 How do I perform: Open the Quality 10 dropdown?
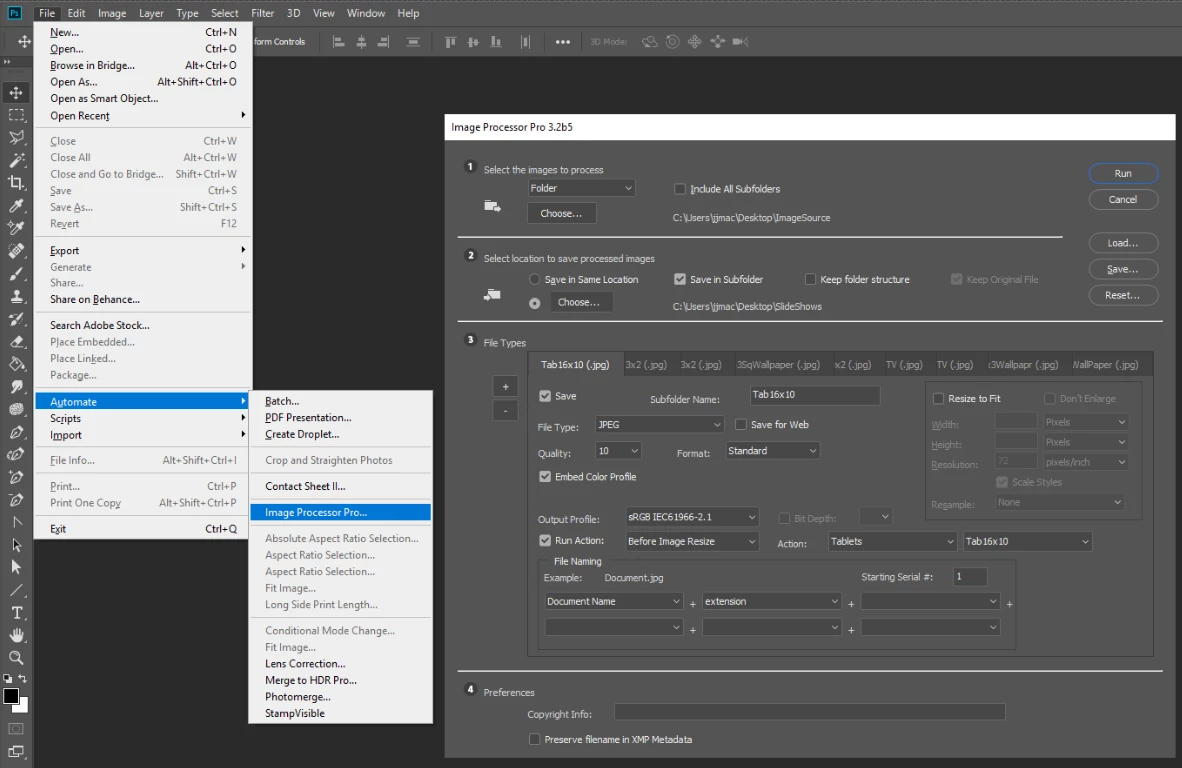point(618,451)
